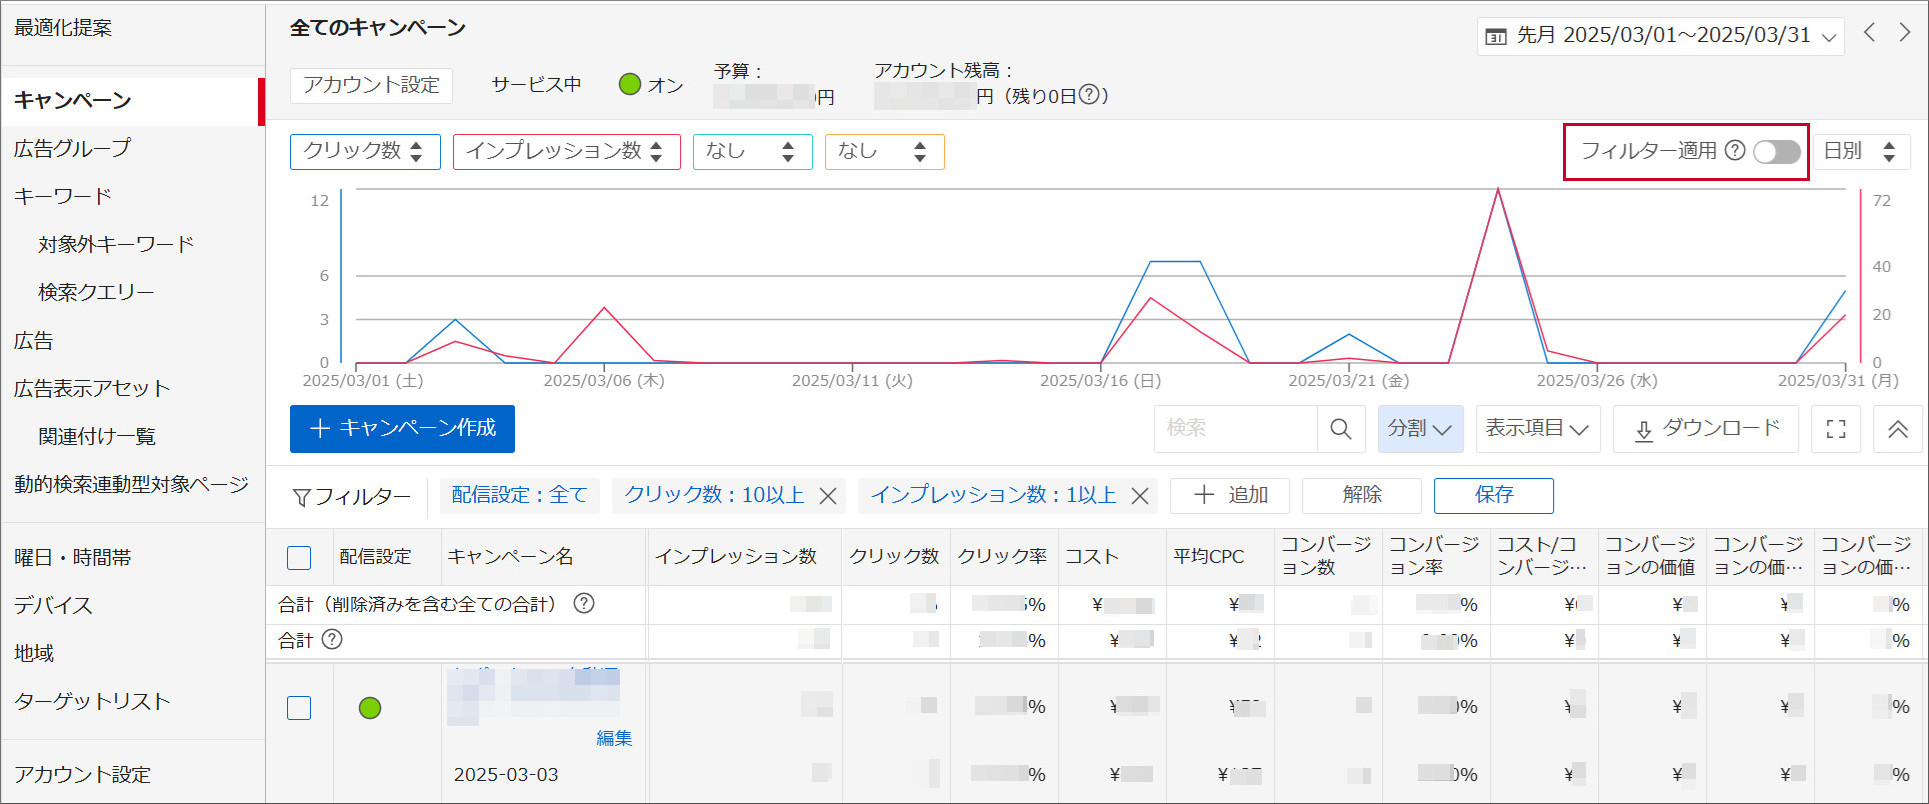
Task: Expand the 表示項目 dropdown
Action: click(1538, 429)
